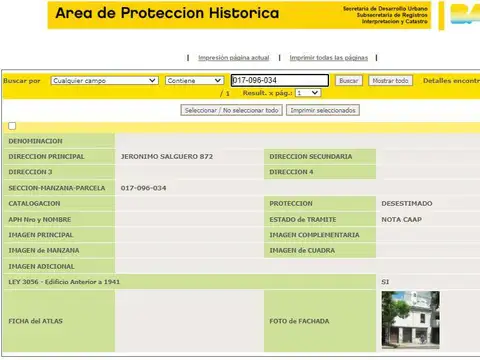Click the DESESTIMADO protection value

click(407, 203)
